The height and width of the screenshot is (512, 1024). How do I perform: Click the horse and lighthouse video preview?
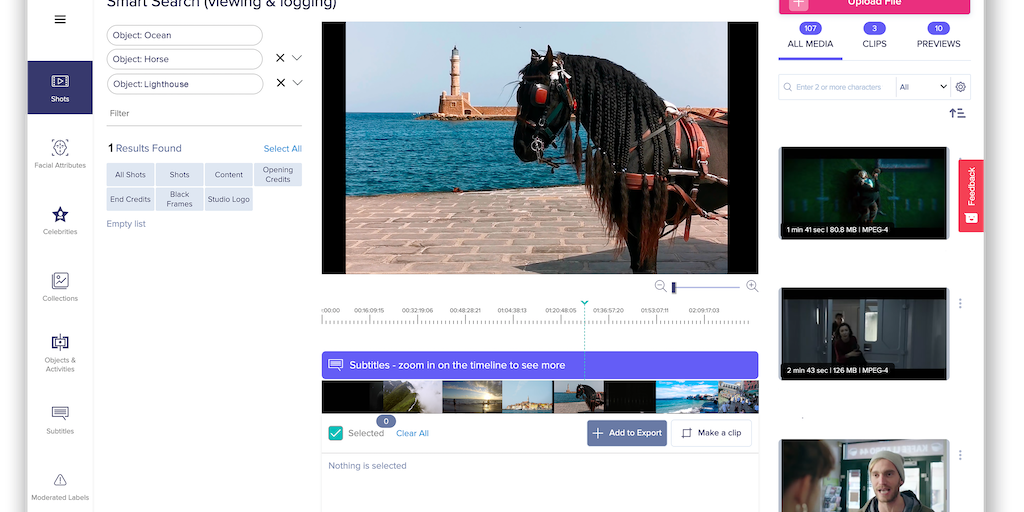pyautogui.click(x=540, y=148)
